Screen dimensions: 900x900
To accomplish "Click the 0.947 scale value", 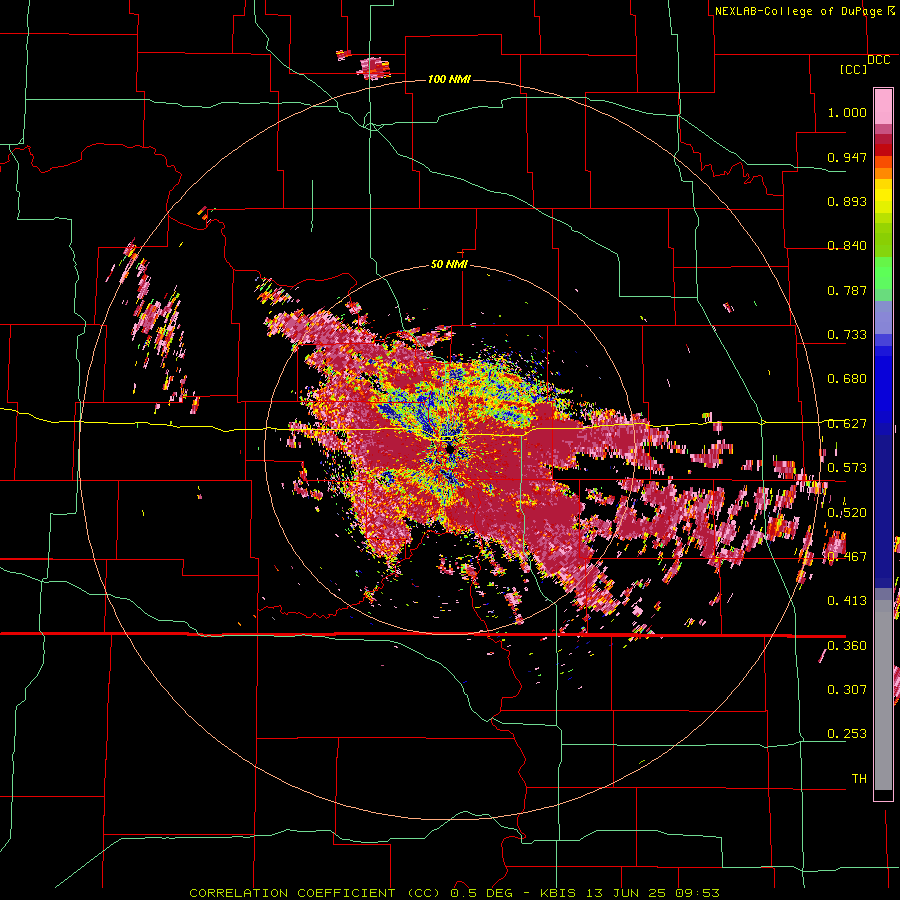I will pos(847,157).
